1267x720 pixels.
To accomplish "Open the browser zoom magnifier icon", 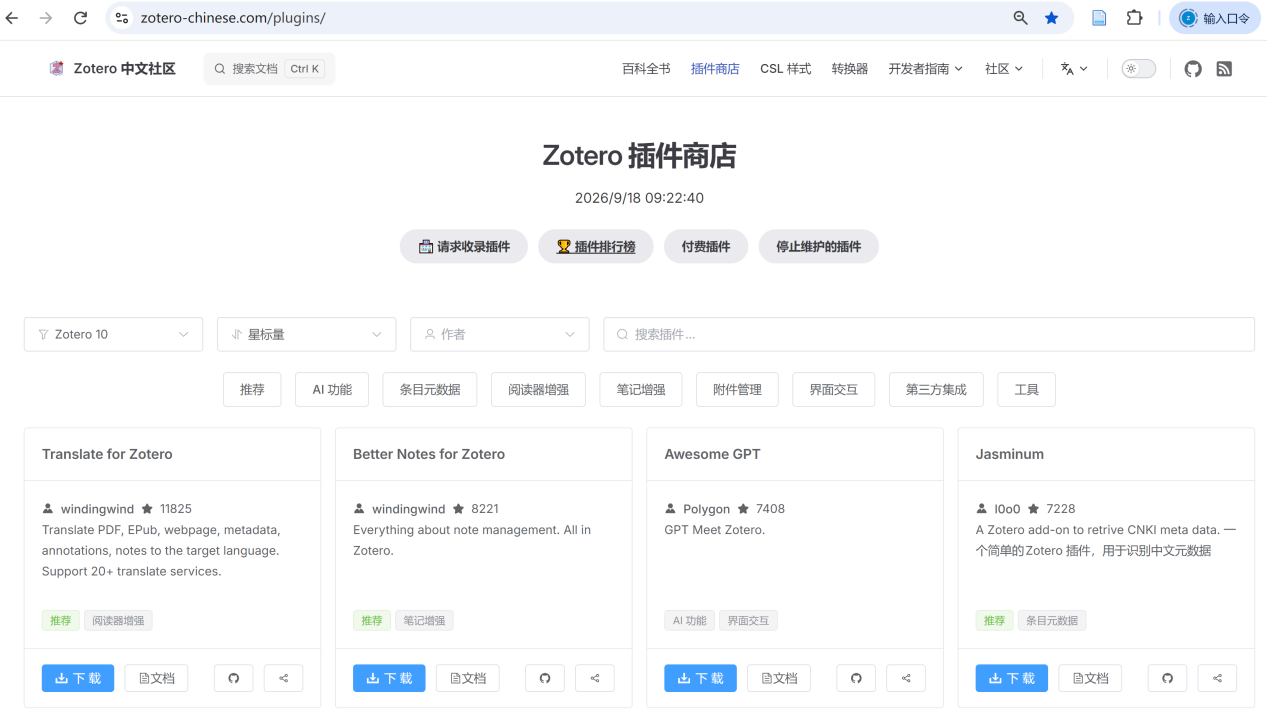I will tap(1021, 18).
